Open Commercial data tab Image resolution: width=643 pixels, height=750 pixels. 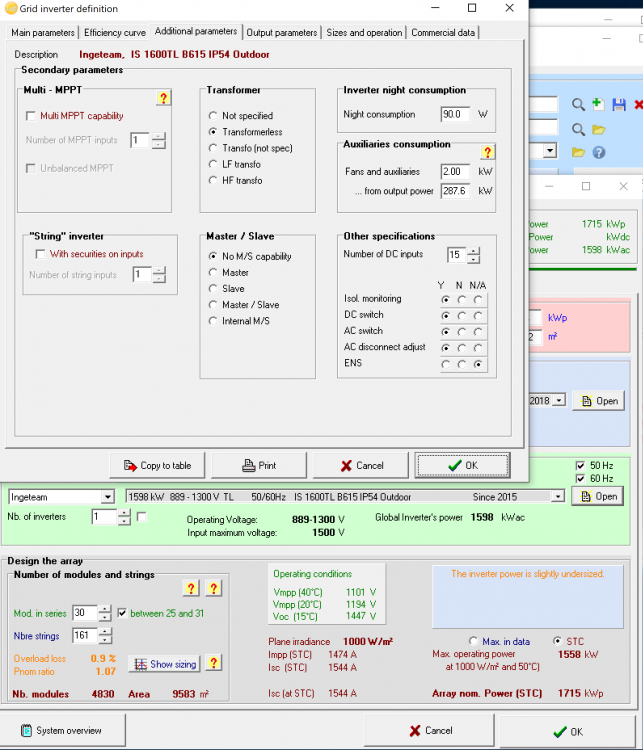coord(443,33)
